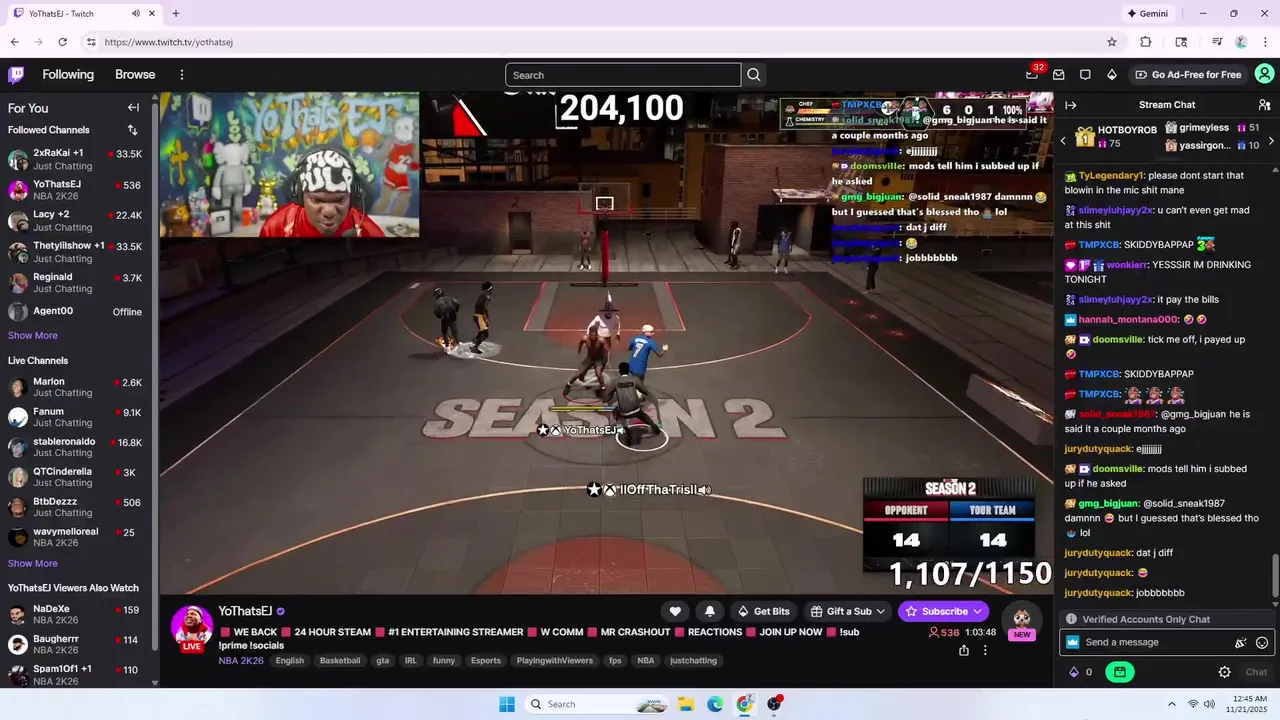Open stream more options vertical dots

(985, 650)
